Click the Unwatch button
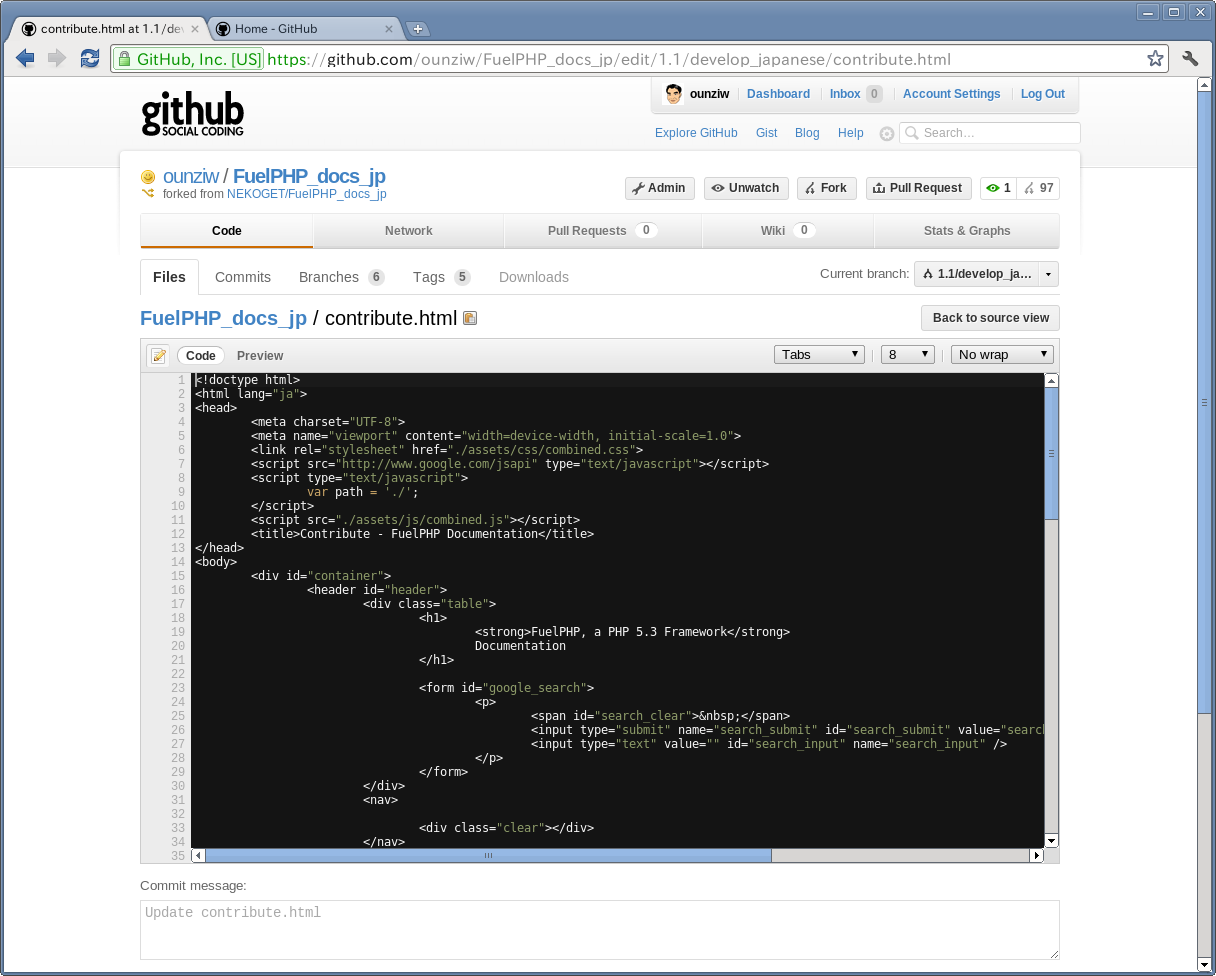The image size is (1216, 976). (746, 188)
